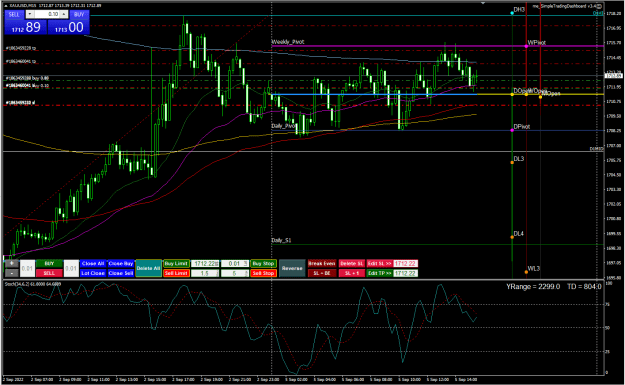Click the YRange = 2299.0 text
The image size is (625, 385).
coord(533,287)
